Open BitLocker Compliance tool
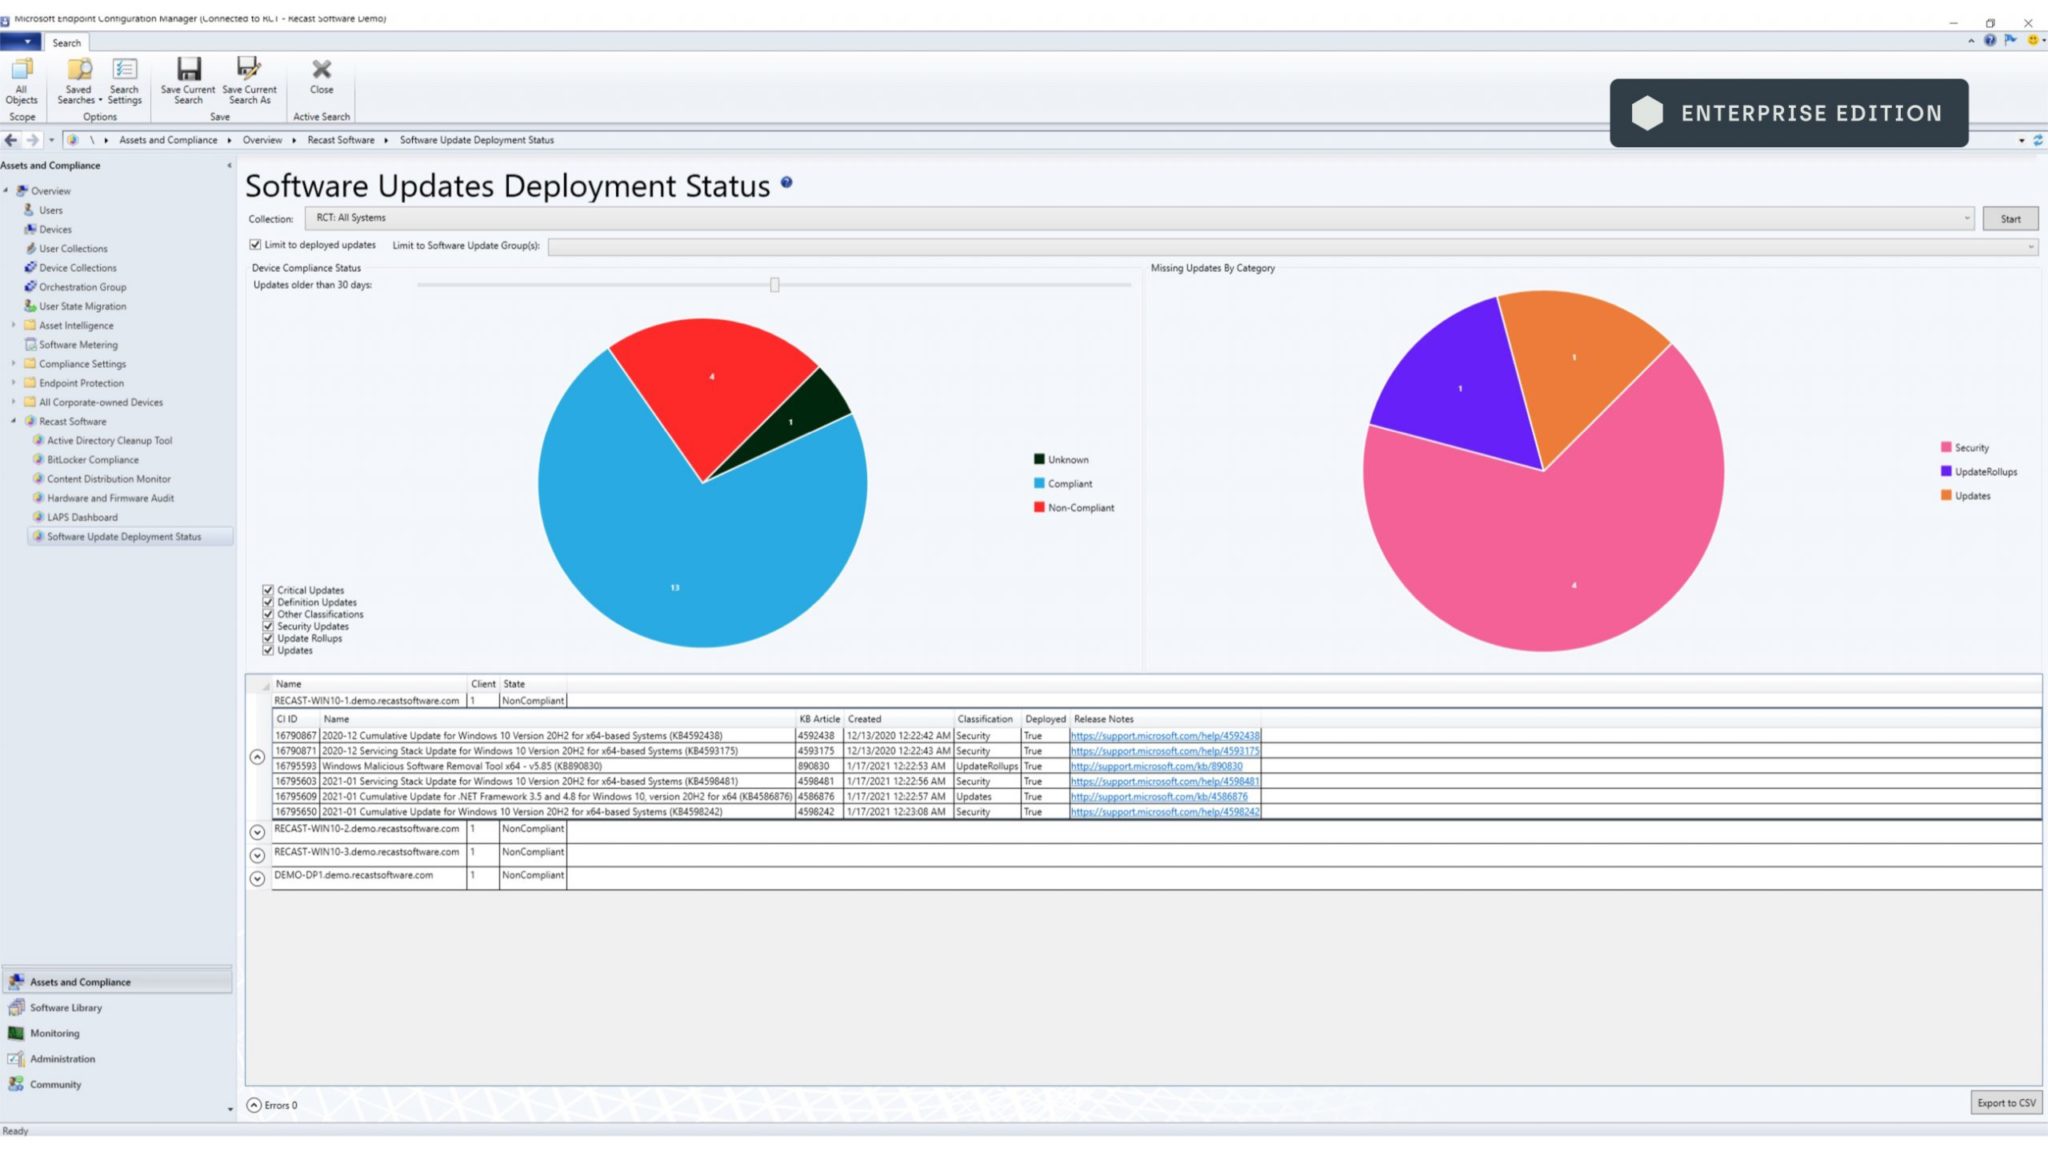Viewport: 2048px width, 1152px height. point(92,460)
